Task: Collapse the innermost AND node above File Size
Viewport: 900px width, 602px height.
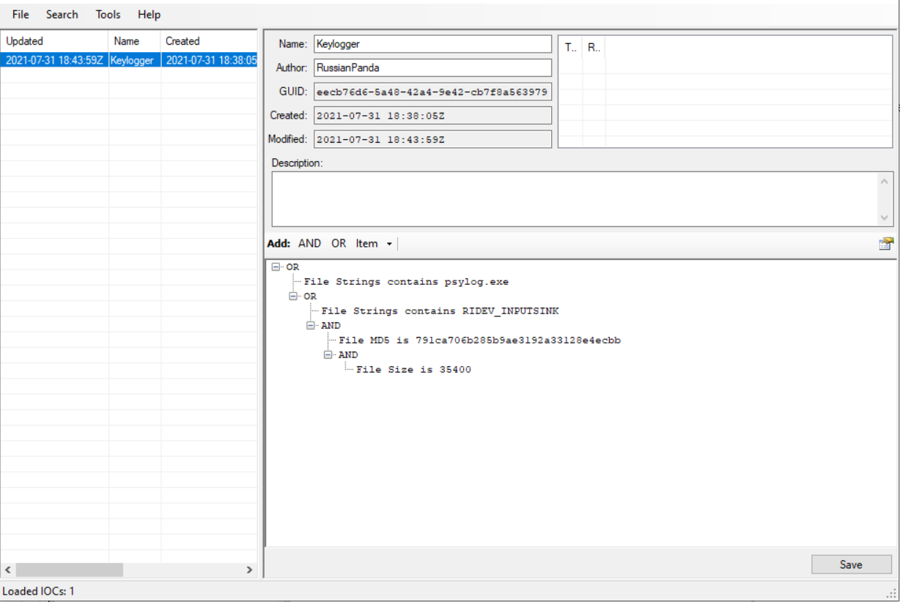Action: coord(328,354)
